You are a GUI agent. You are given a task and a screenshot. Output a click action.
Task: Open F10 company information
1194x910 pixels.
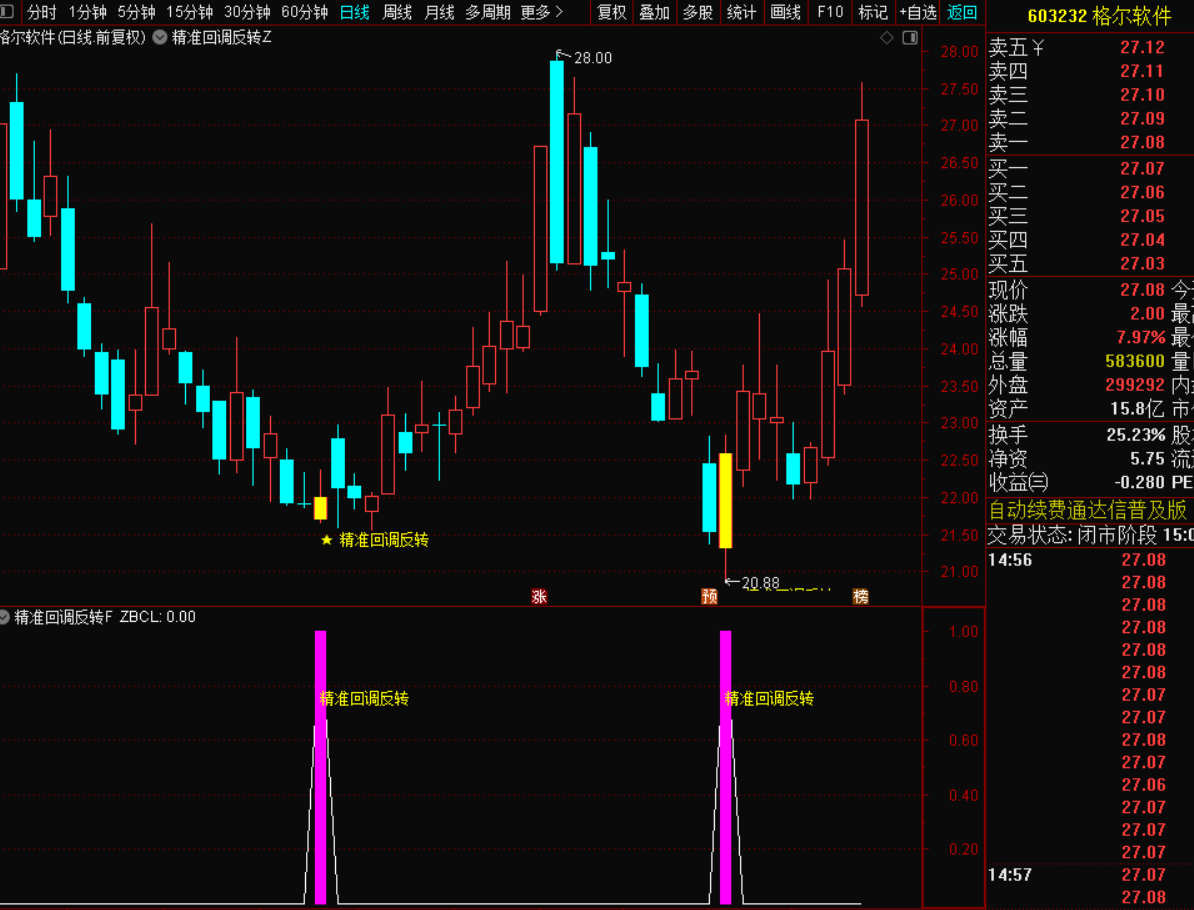[x=830, y=12]
